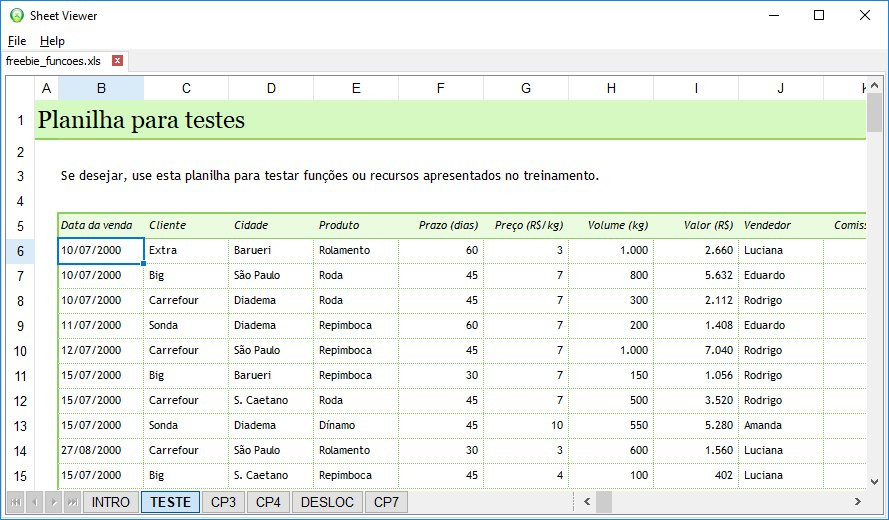Viewport: 889px width, 520px height.
Task: Open the File menu
Action: pyautogui.click(x=17, y=41)
